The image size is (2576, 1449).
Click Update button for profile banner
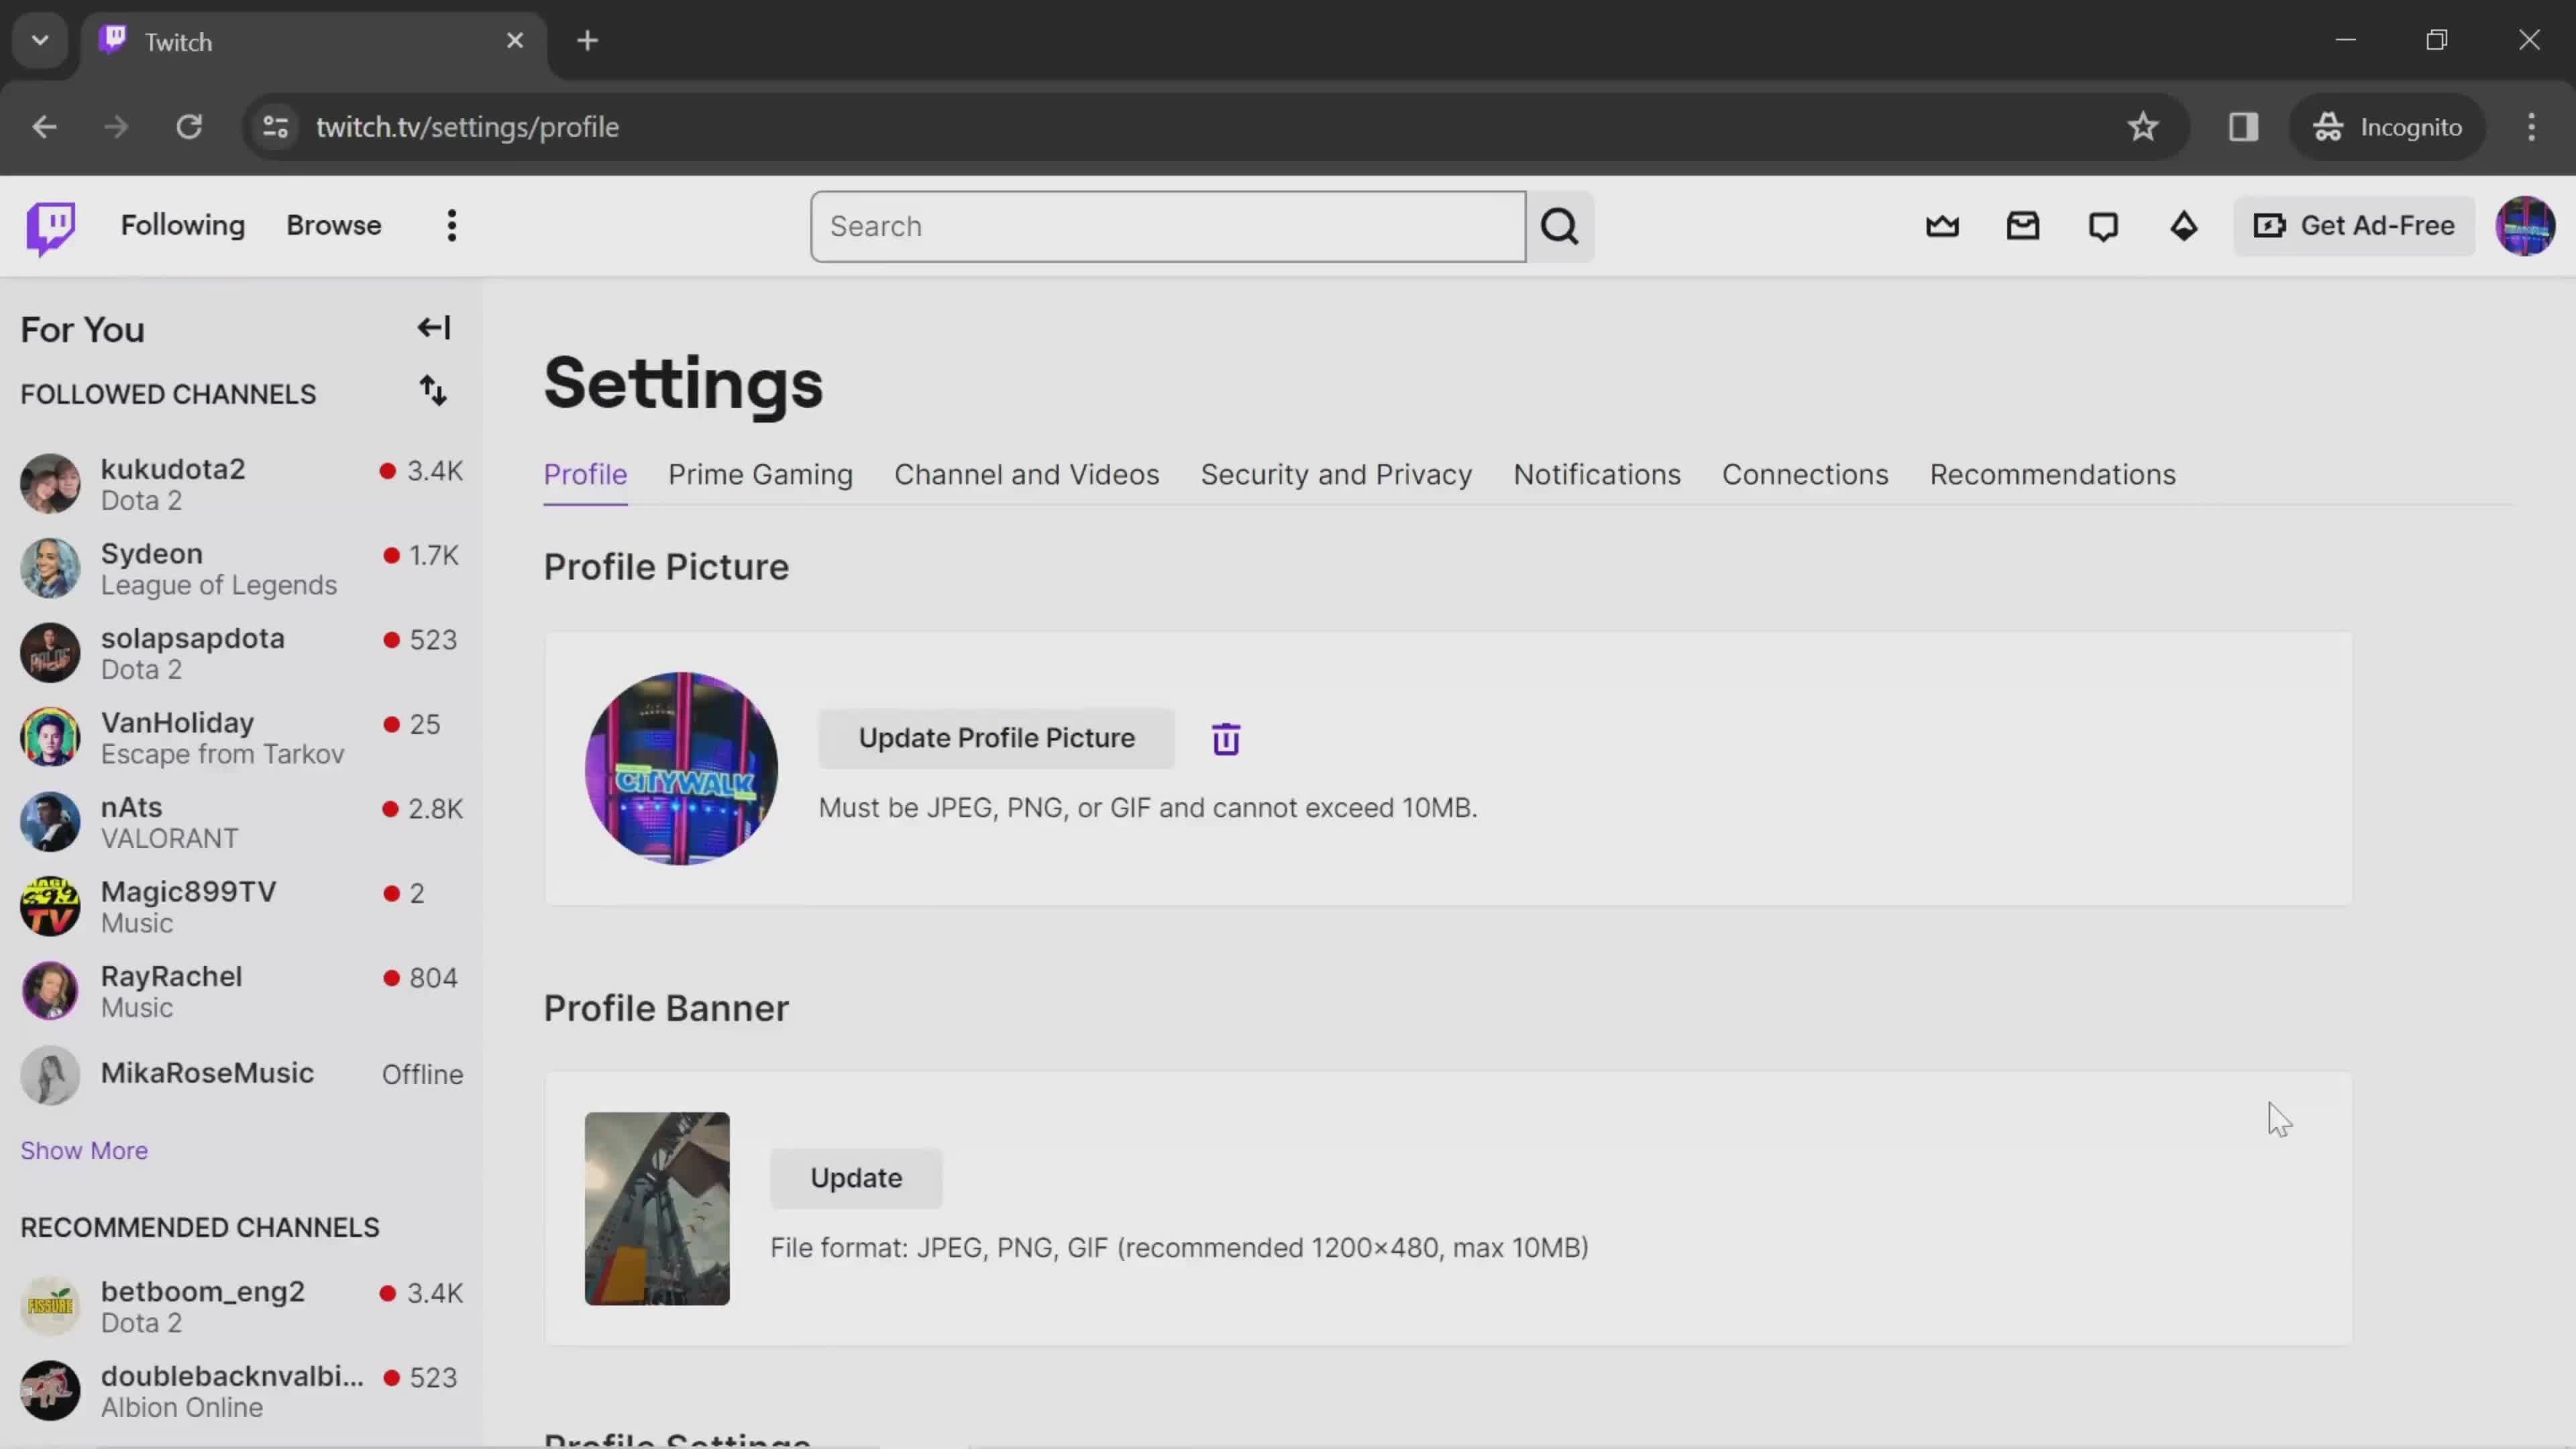click(x=856, y=1178)
